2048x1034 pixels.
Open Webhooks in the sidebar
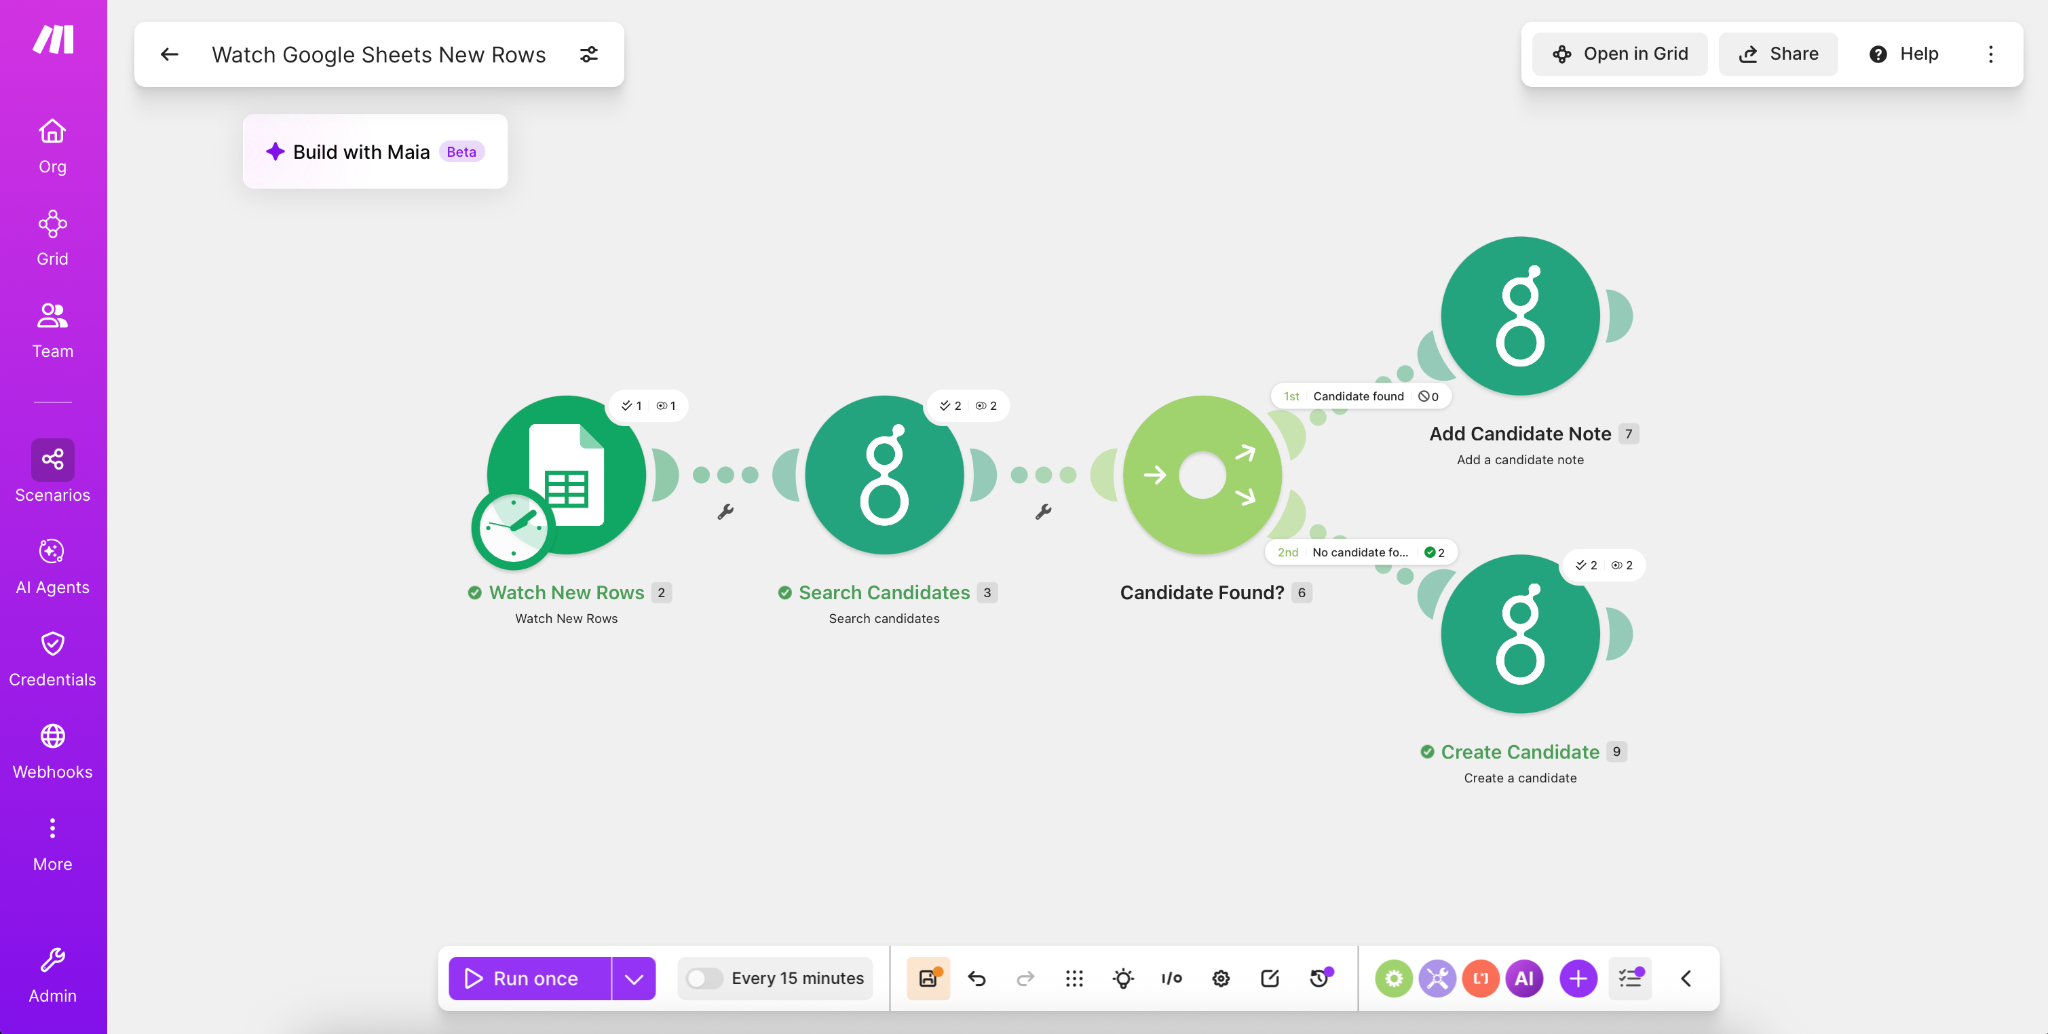point(53,752)
